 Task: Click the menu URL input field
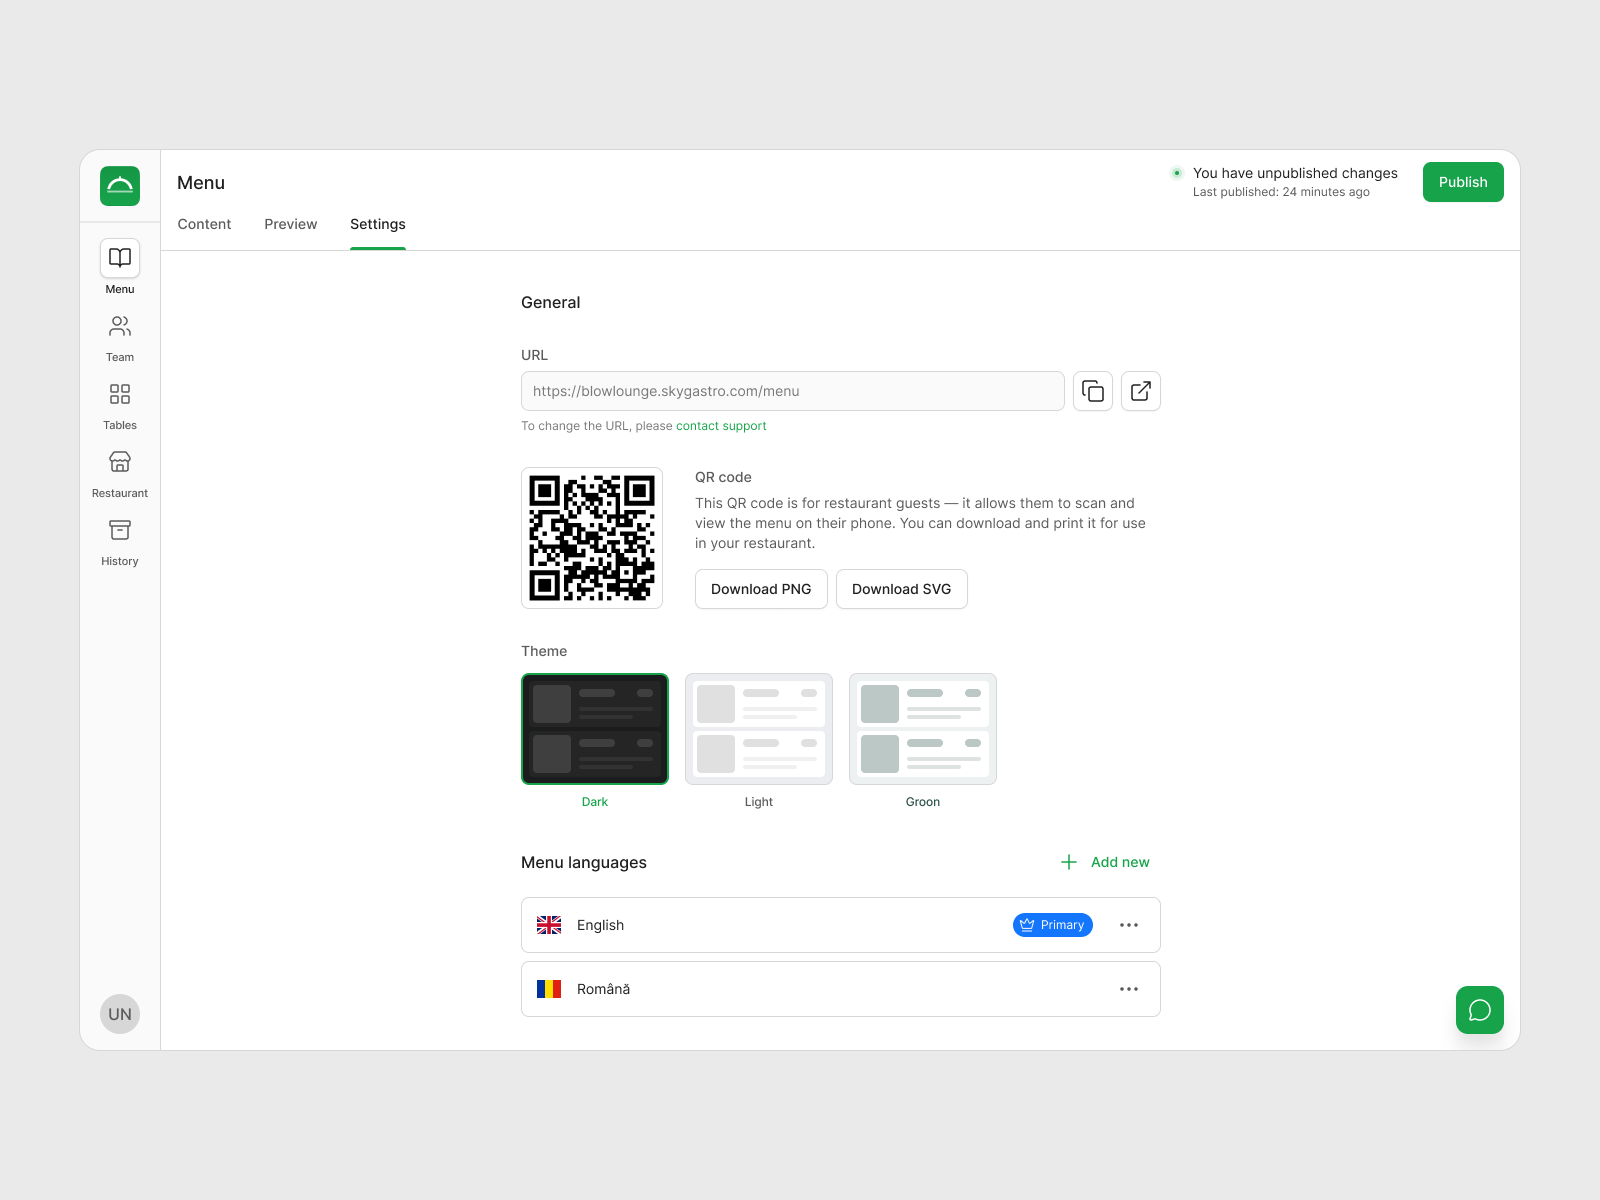pos(793,391)
